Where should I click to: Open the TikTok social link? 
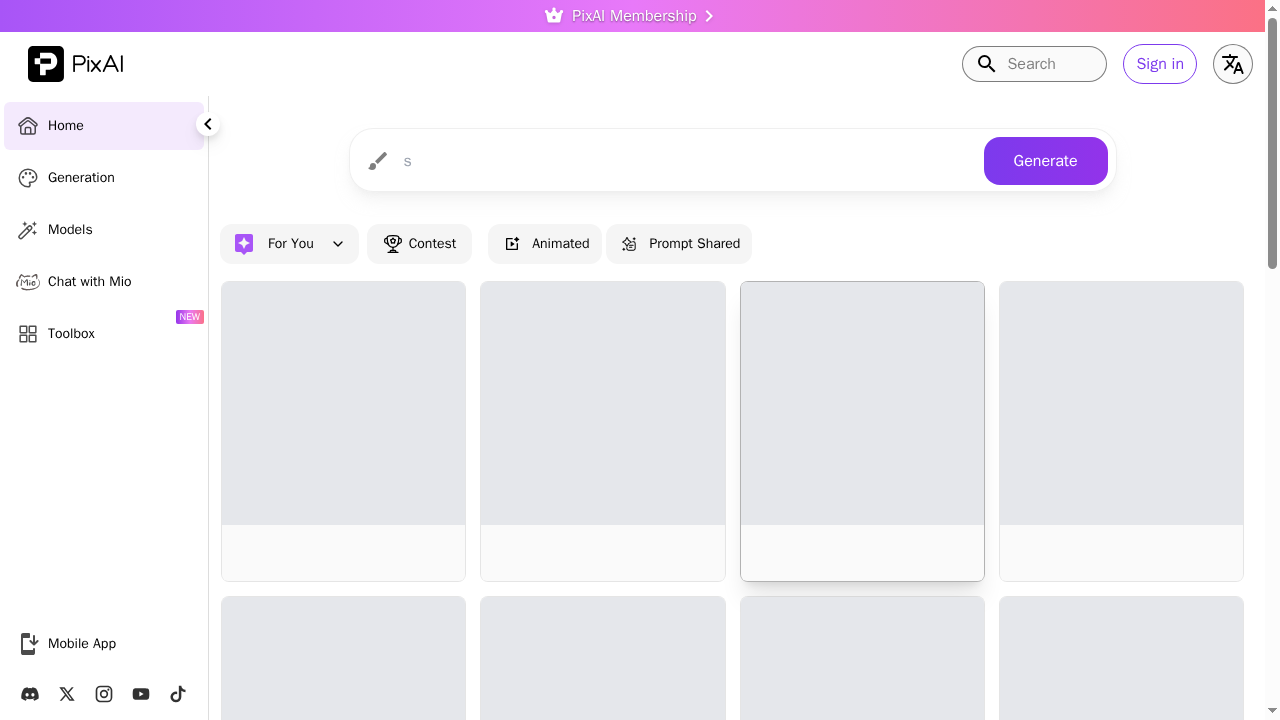click(x=178, y=694)
